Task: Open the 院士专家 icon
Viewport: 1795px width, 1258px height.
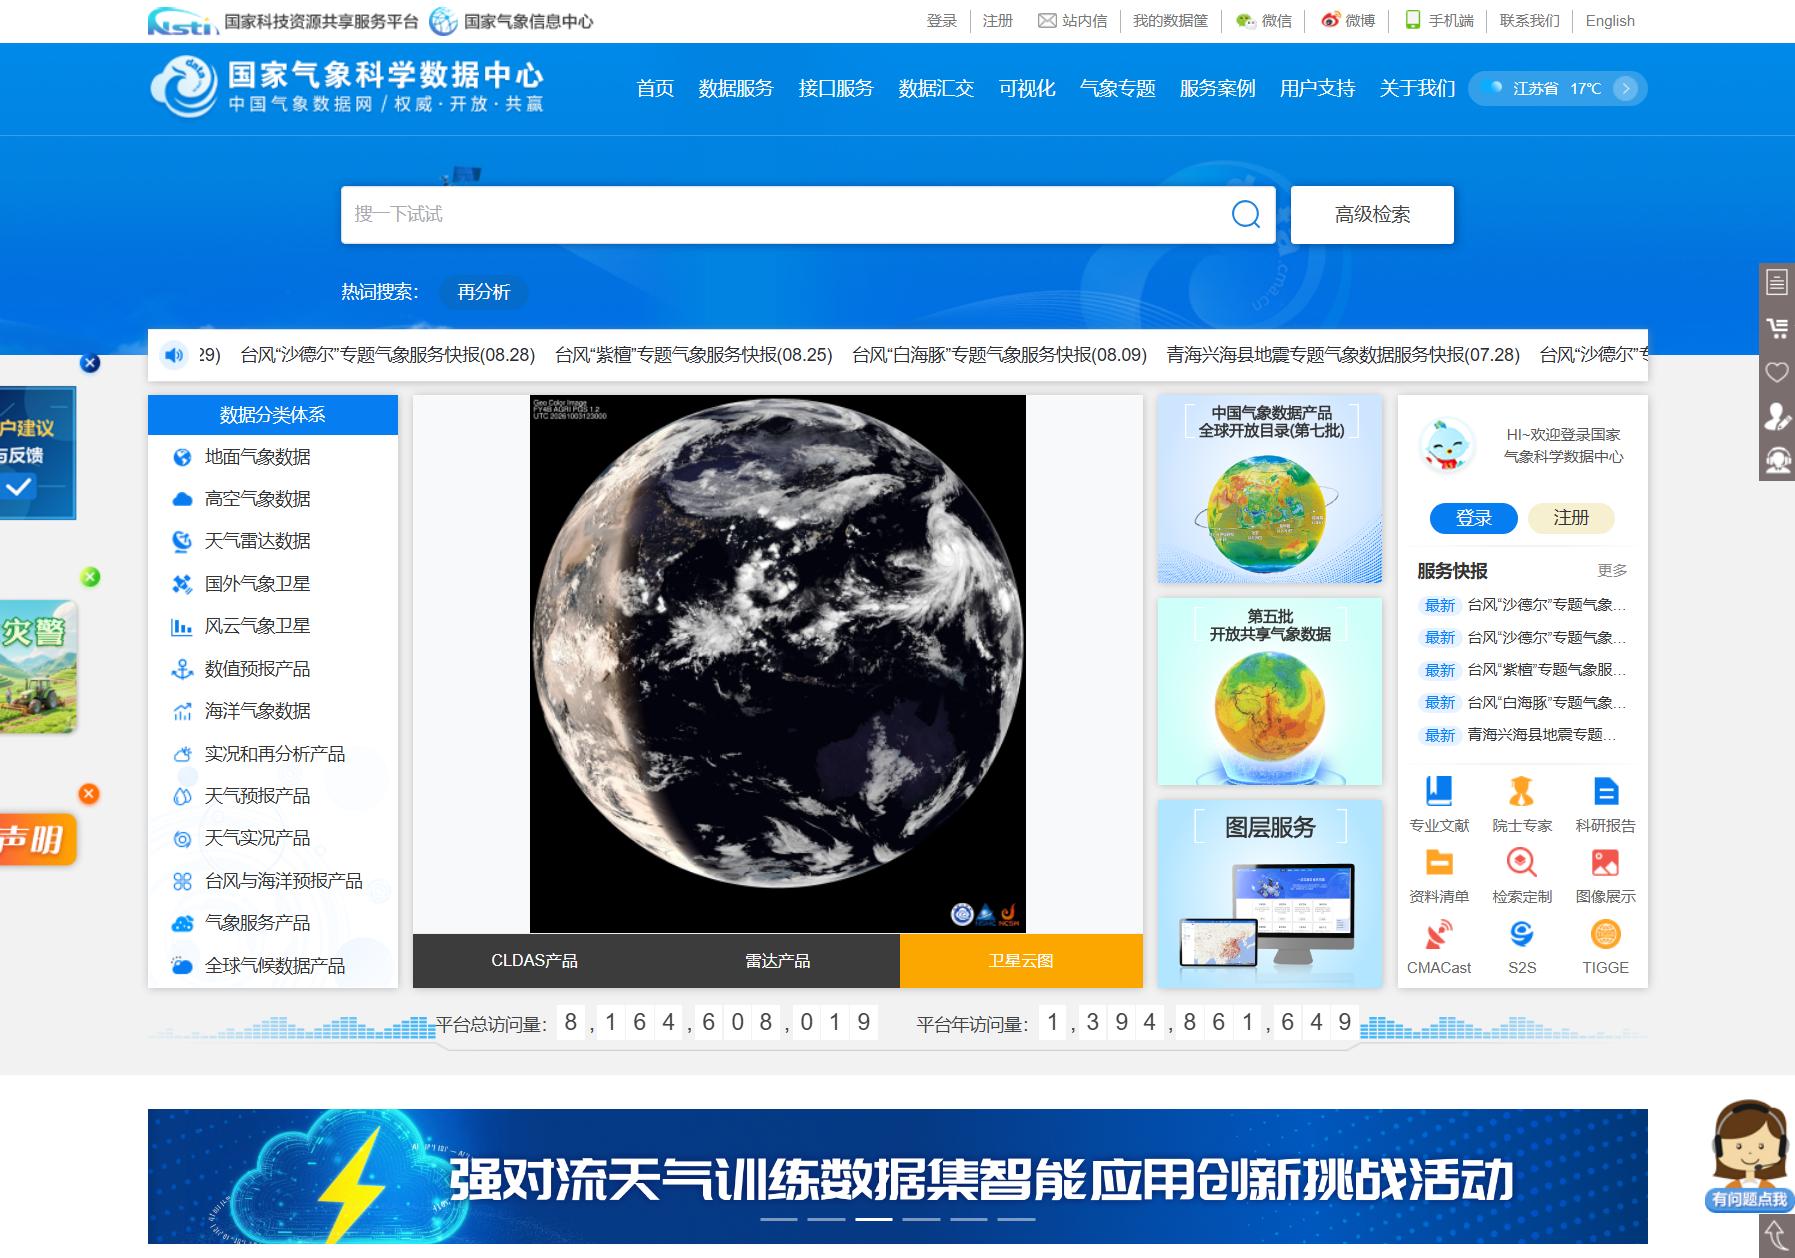Action: pos(1521,791)
